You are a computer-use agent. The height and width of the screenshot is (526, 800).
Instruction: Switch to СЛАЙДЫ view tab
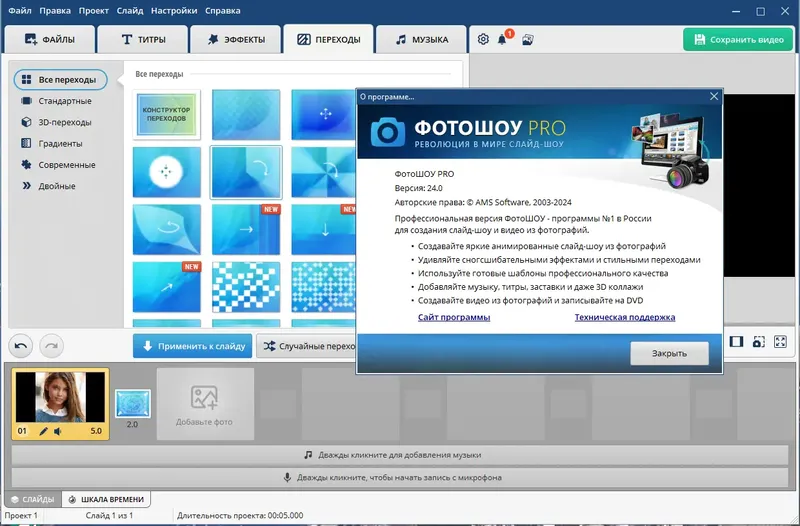pos(33,499)
